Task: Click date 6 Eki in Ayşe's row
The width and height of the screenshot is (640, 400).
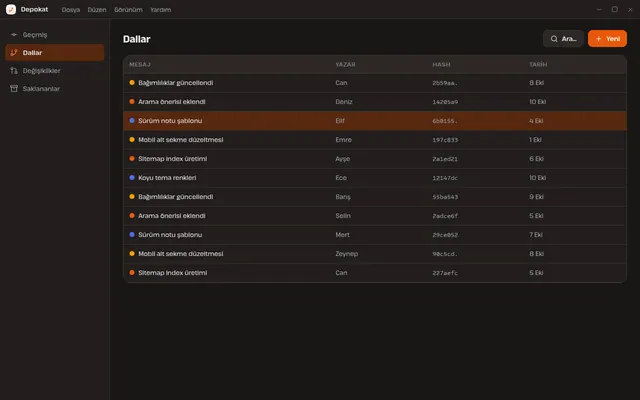Action: click(x=536, y=159)
